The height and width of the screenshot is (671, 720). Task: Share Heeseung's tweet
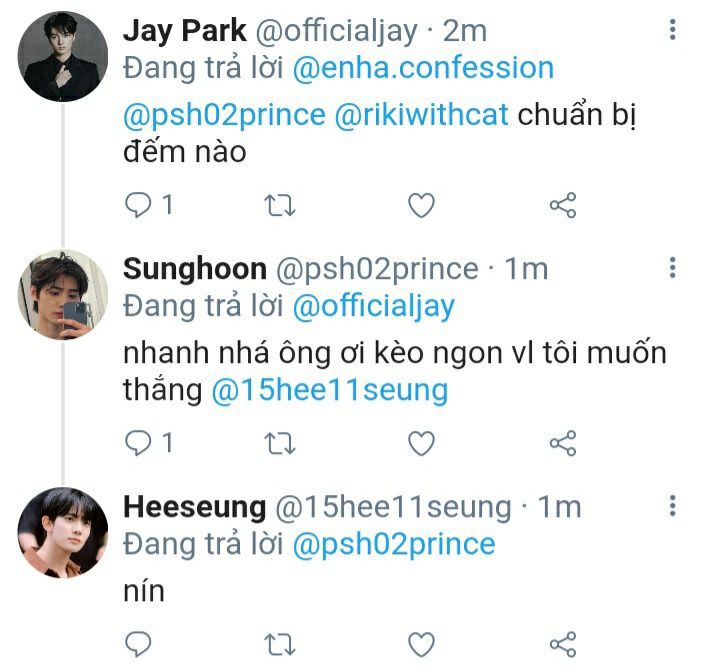(563, 641)
